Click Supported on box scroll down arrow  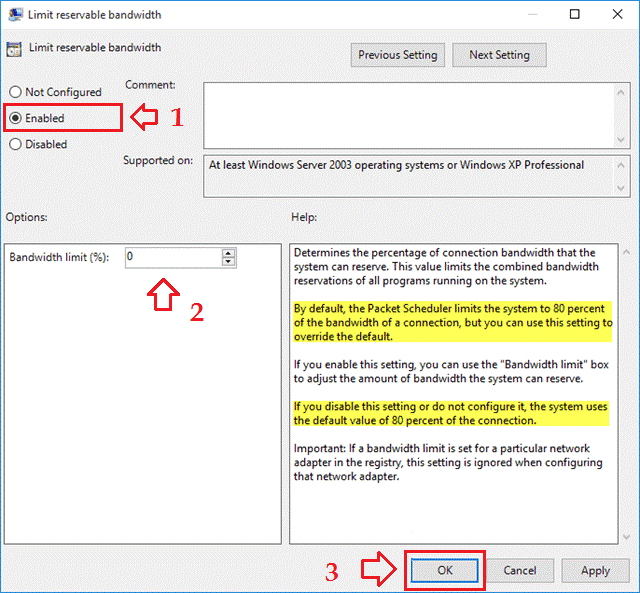[621, 188]
